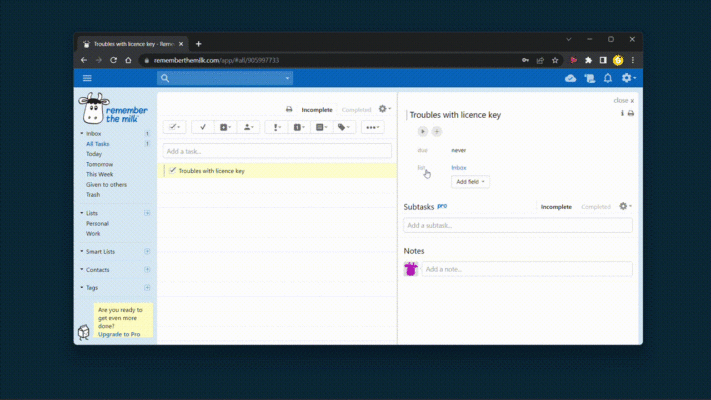Open the search options dropdown arrow
Screen dimensions: 711x400
(x=287, y=78)
